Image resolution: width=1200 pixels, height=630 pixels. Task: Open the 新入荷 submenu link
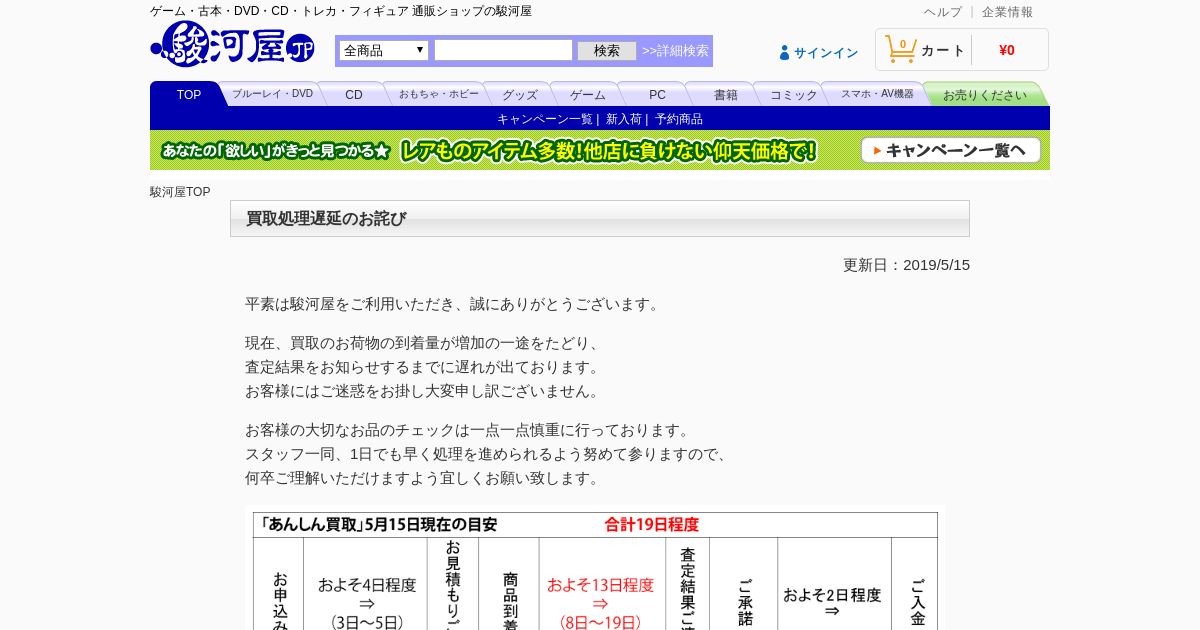pyautogui.click(x=624, y=119)
